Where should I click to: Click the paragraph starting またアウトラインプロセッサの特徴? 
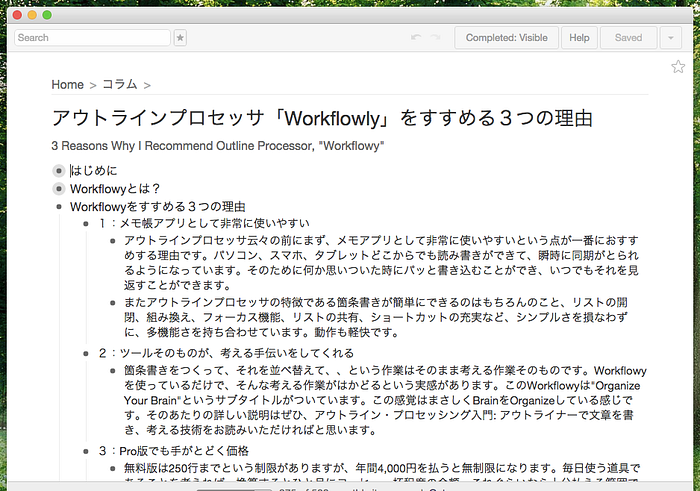point(376,317)
